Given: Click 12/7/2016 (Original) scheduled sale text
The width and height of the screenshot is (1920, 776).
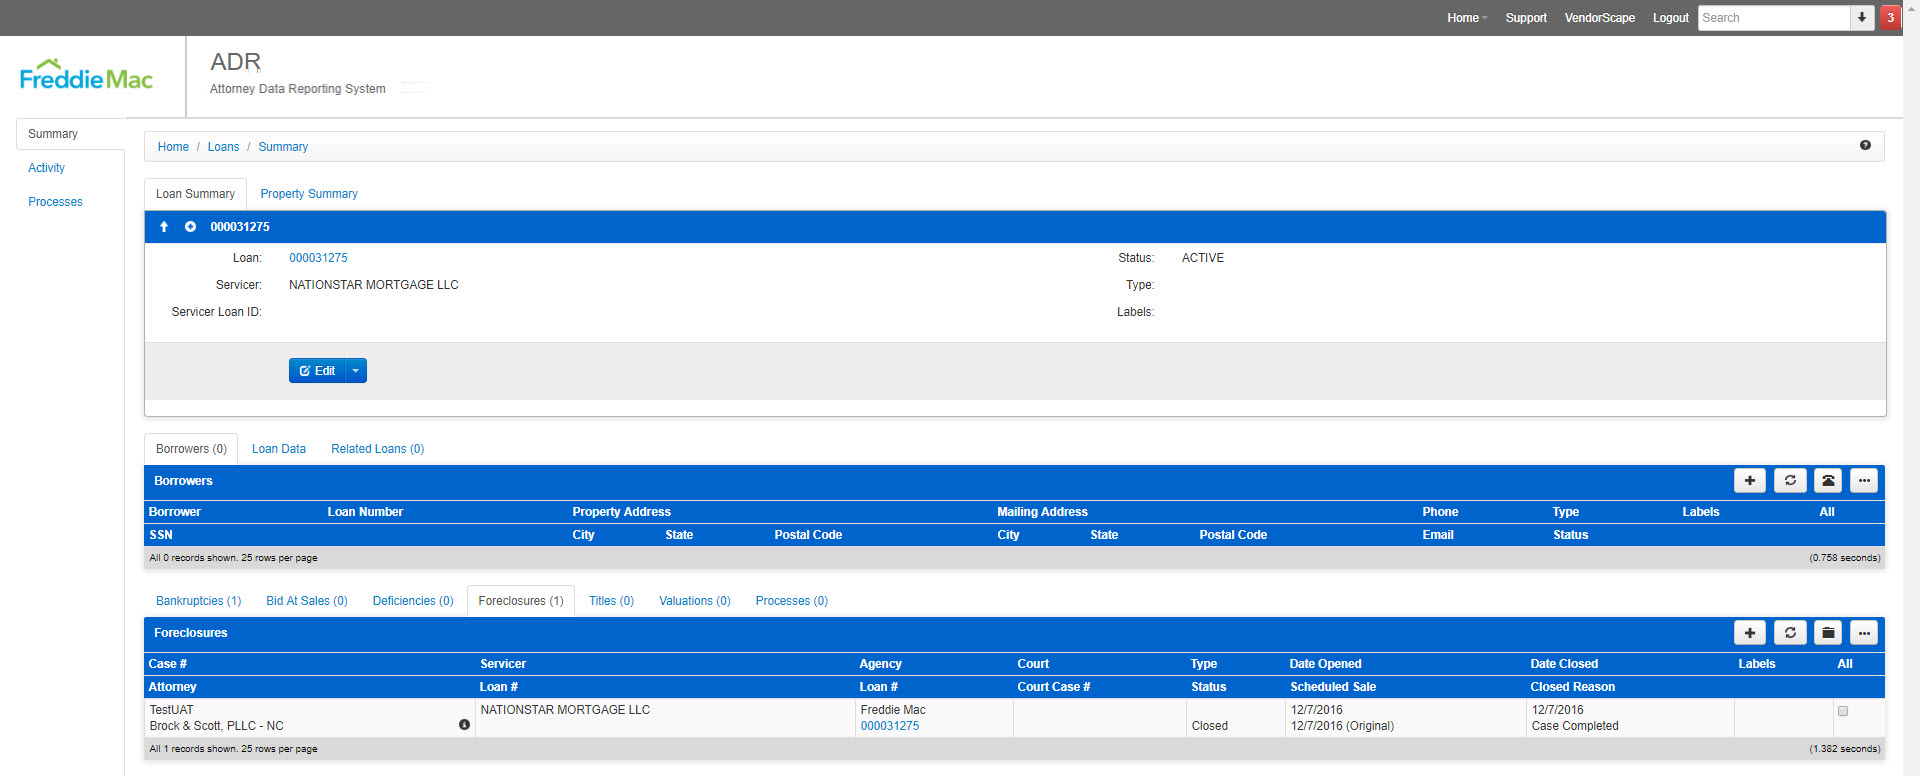Looking at the screenshot, I should coord(1342,726).
